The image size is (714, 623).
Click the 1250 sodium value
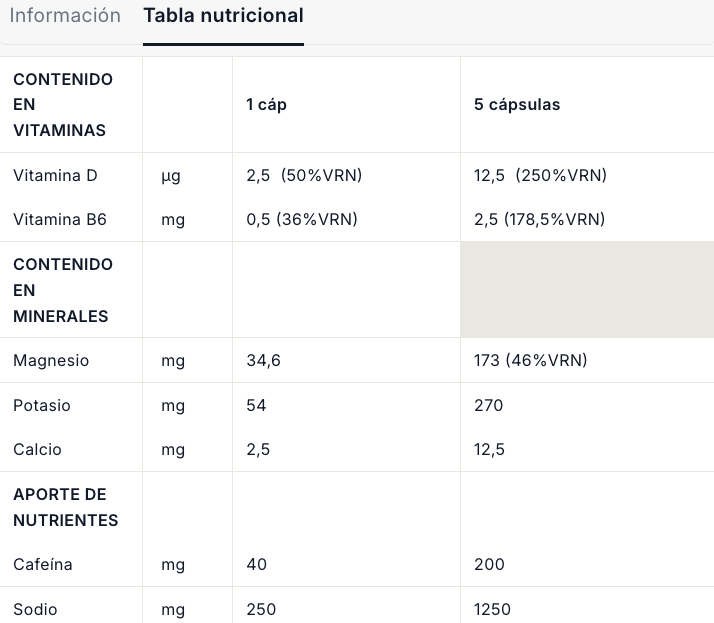[x=492, y=609]
